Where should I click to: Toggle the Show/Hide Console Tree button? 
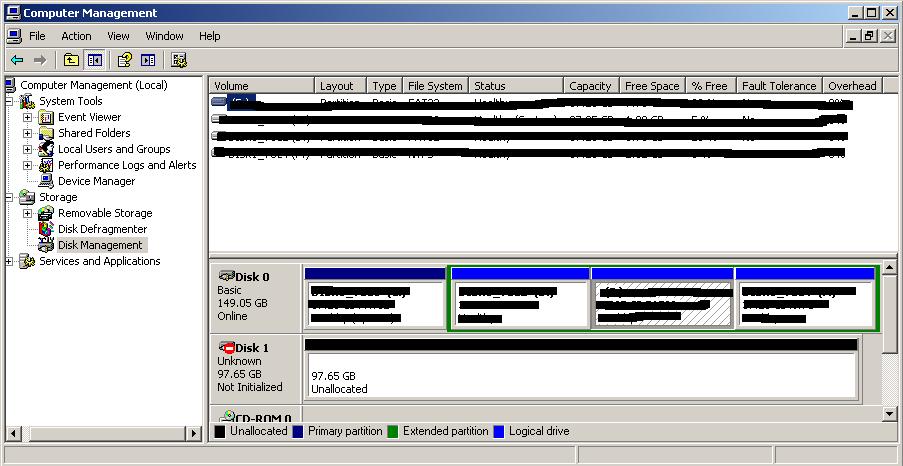click(x=94, y=60)
